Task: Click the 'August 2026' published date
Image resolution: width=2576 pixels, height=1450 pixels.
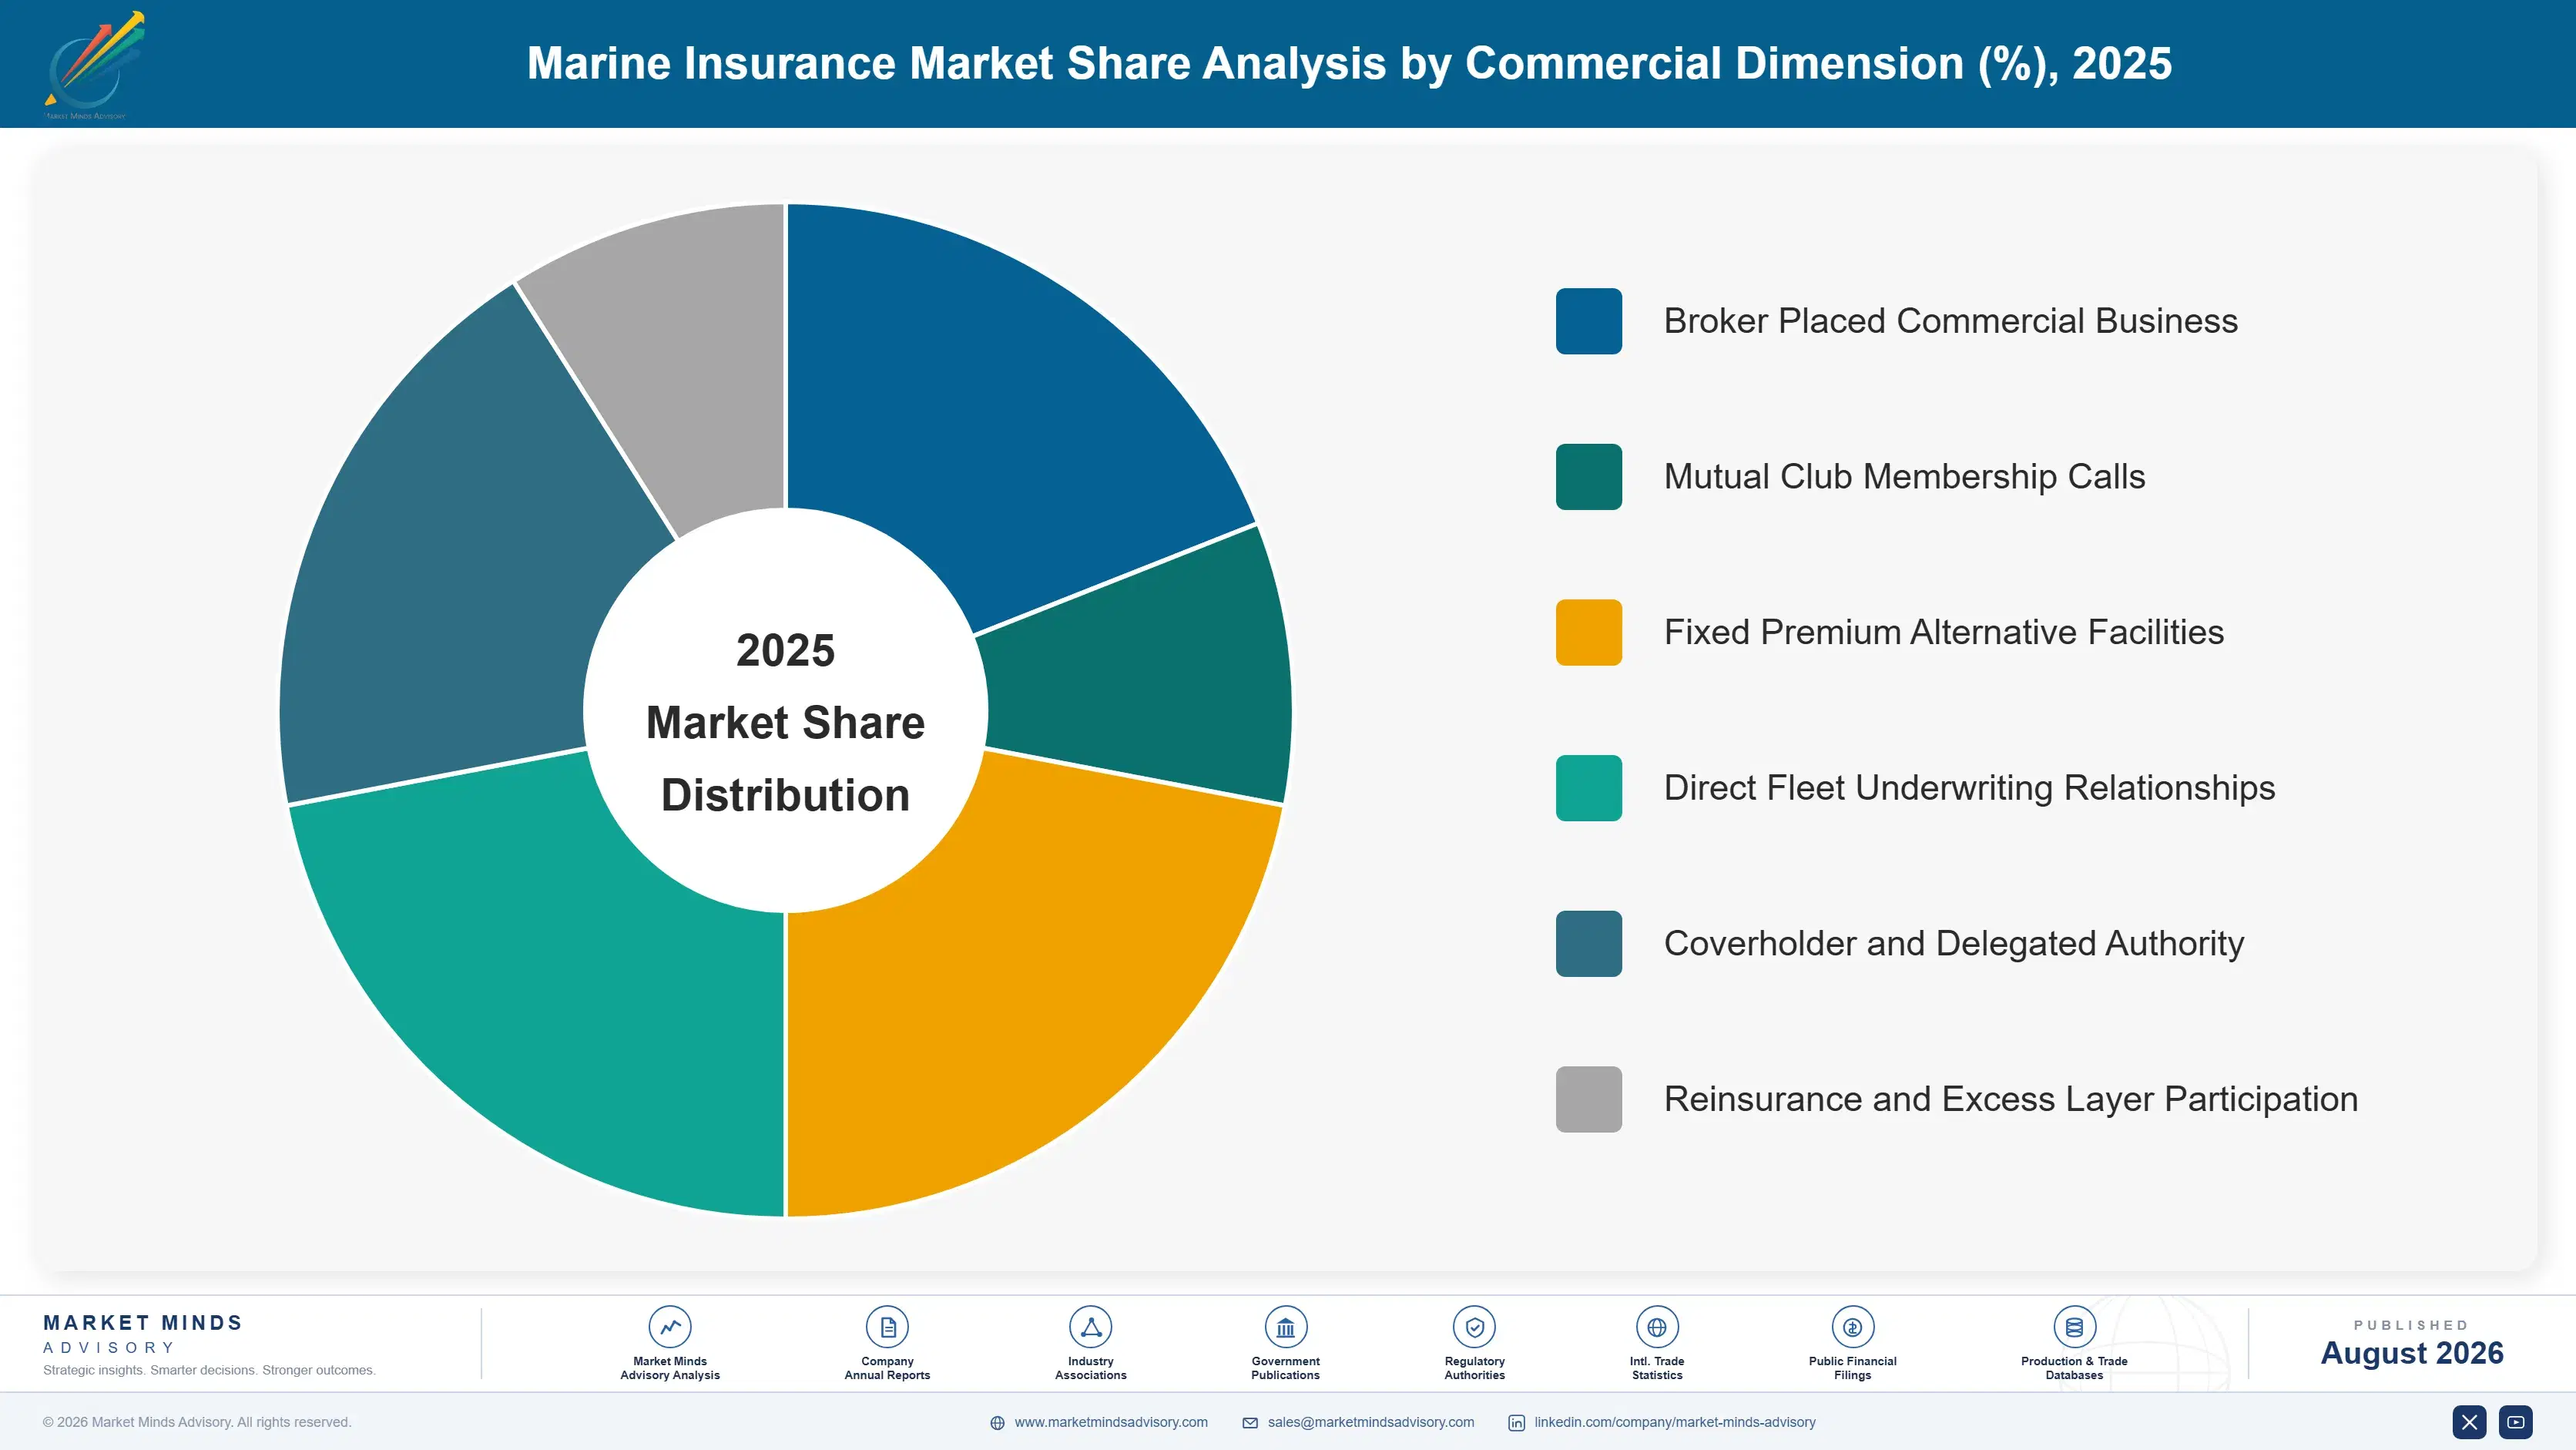Action: pos(2411,1353)
